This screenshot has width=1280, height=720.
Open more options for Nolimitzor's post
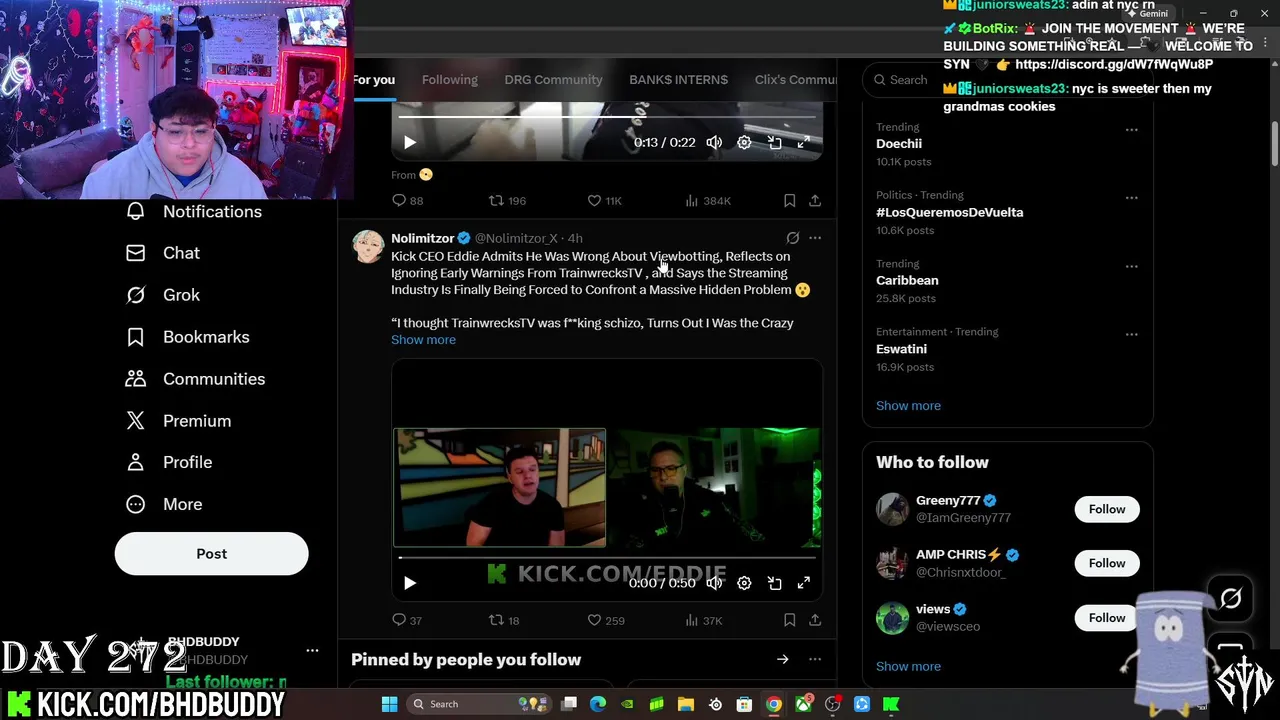click(x=815, y=238)
